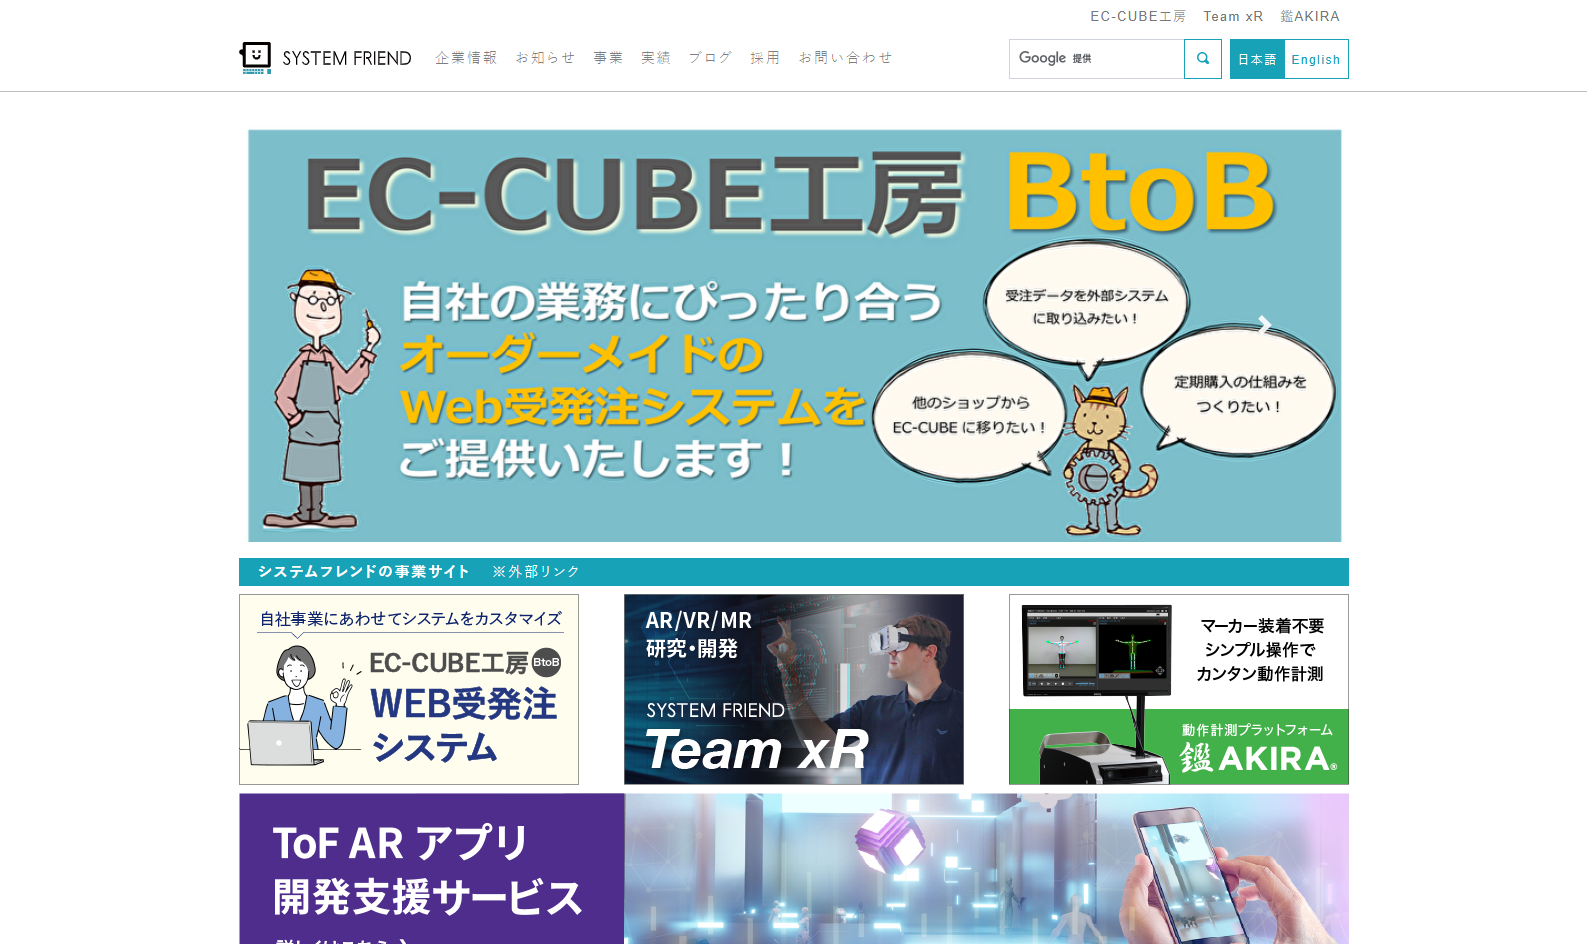Open the ブログ menu item
The height and width of the screenshot is (944, 1587).
[710, 58]
